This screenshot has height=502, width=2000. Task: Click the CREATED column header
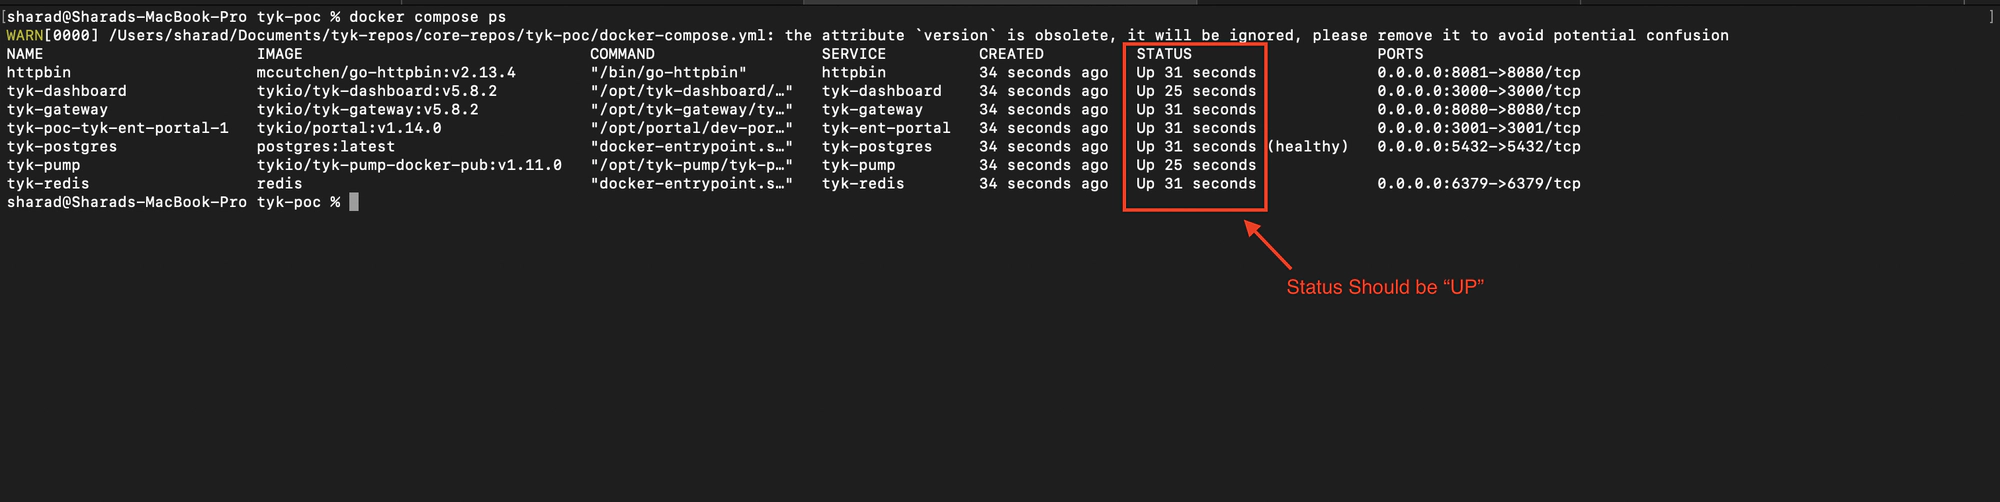[x=1011, y=54]
